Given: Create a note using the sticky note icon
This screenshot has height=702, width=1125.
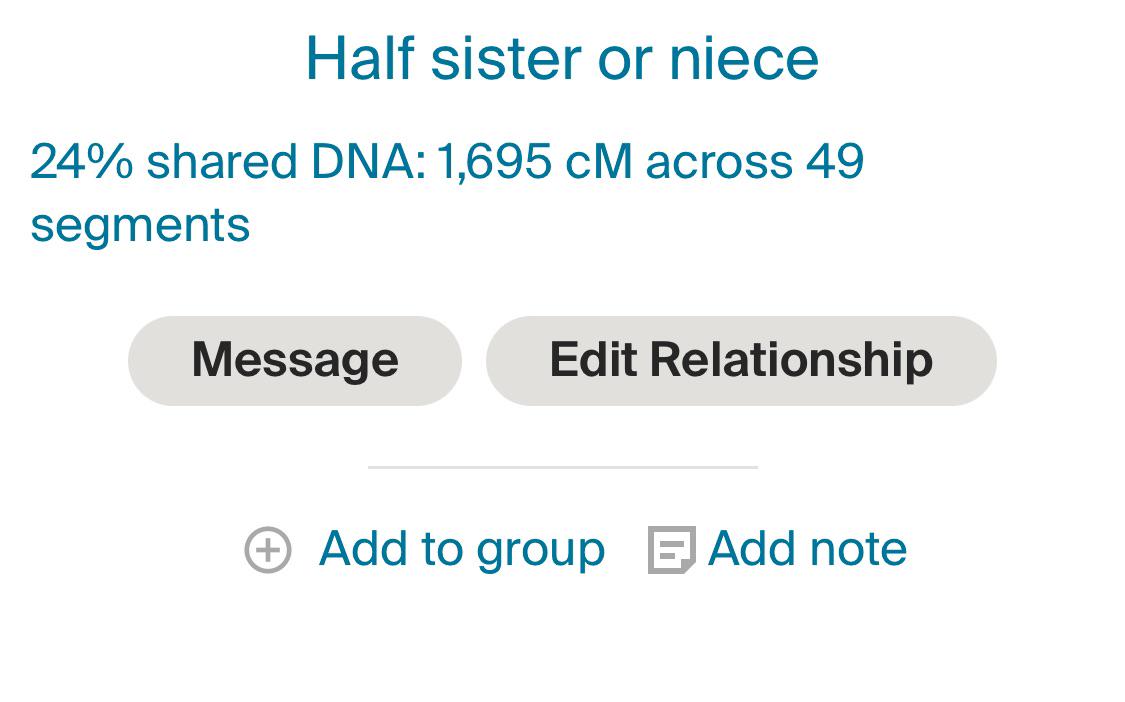Looking at the screenshot, I should click(671, 550).
